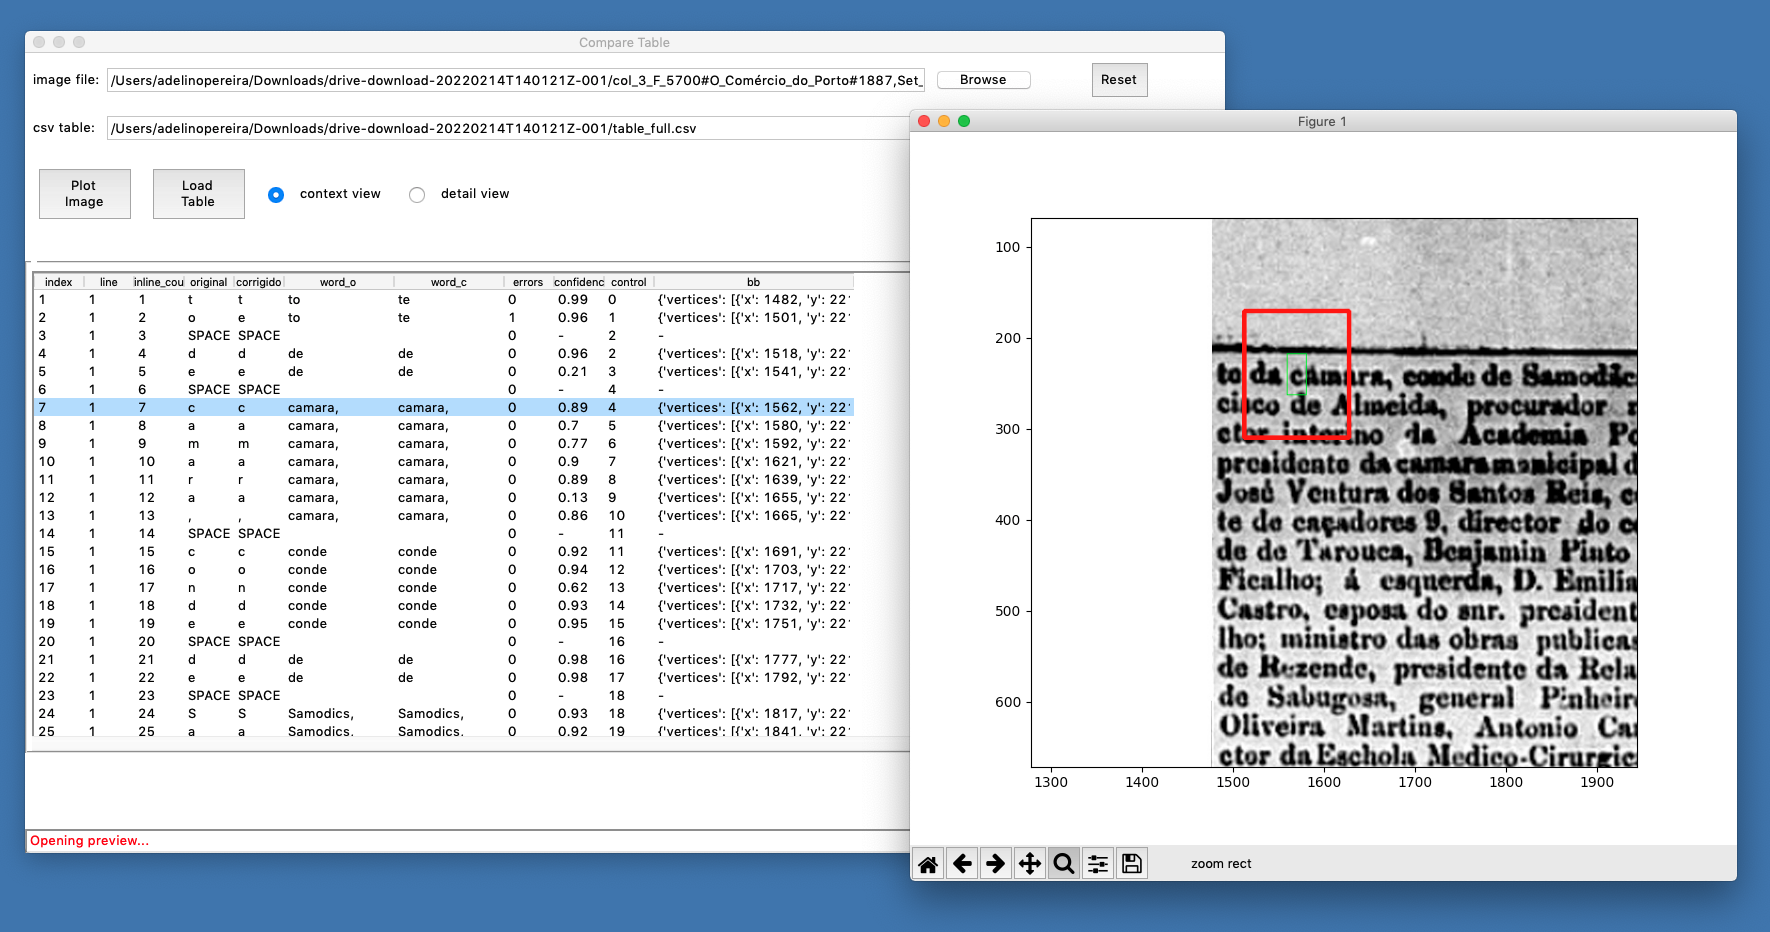Click the Browse button
The height and width of the screenshot is (932, 1770).
[983, 80]
